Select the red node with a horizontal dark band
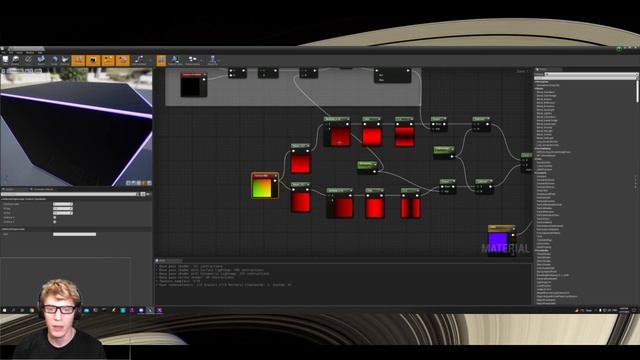 pos(404,132)
